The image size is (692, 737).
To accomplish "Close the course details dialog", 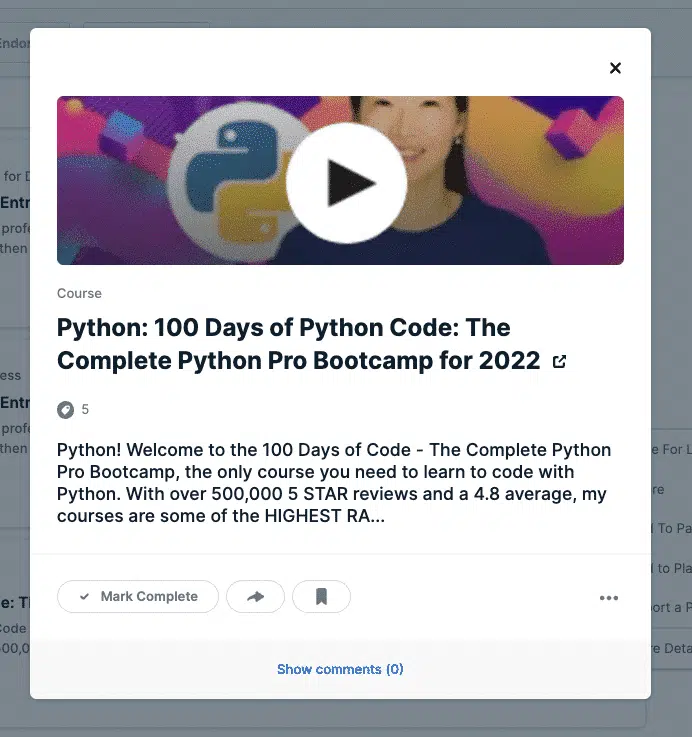I will (615, 68).
